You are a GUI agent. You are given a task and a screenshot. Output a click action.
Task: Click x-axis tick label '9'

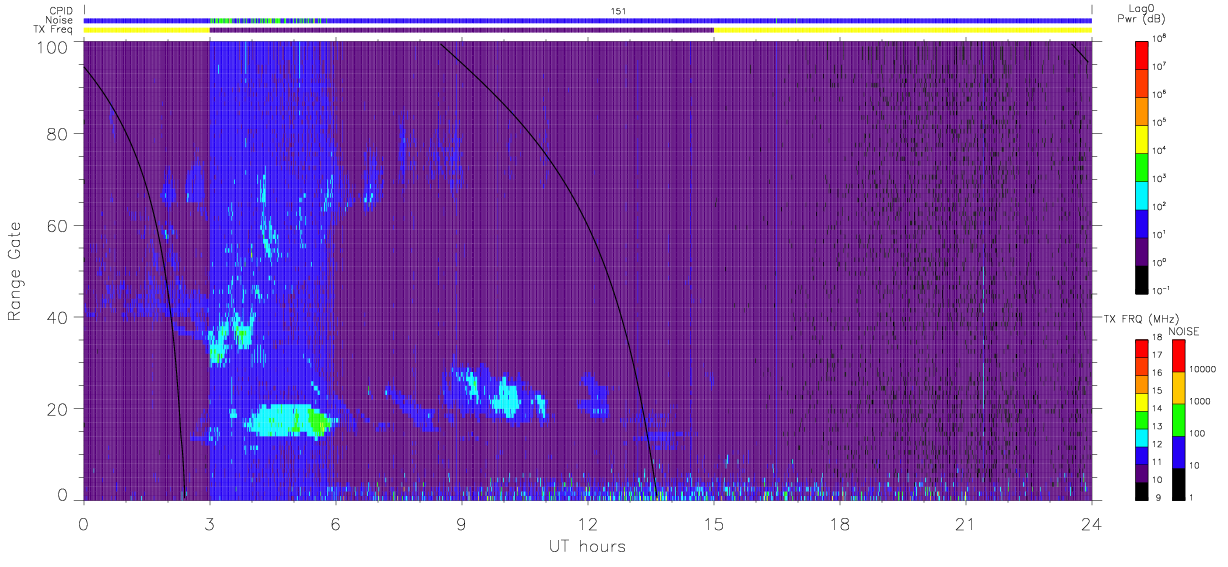(461, 522)
